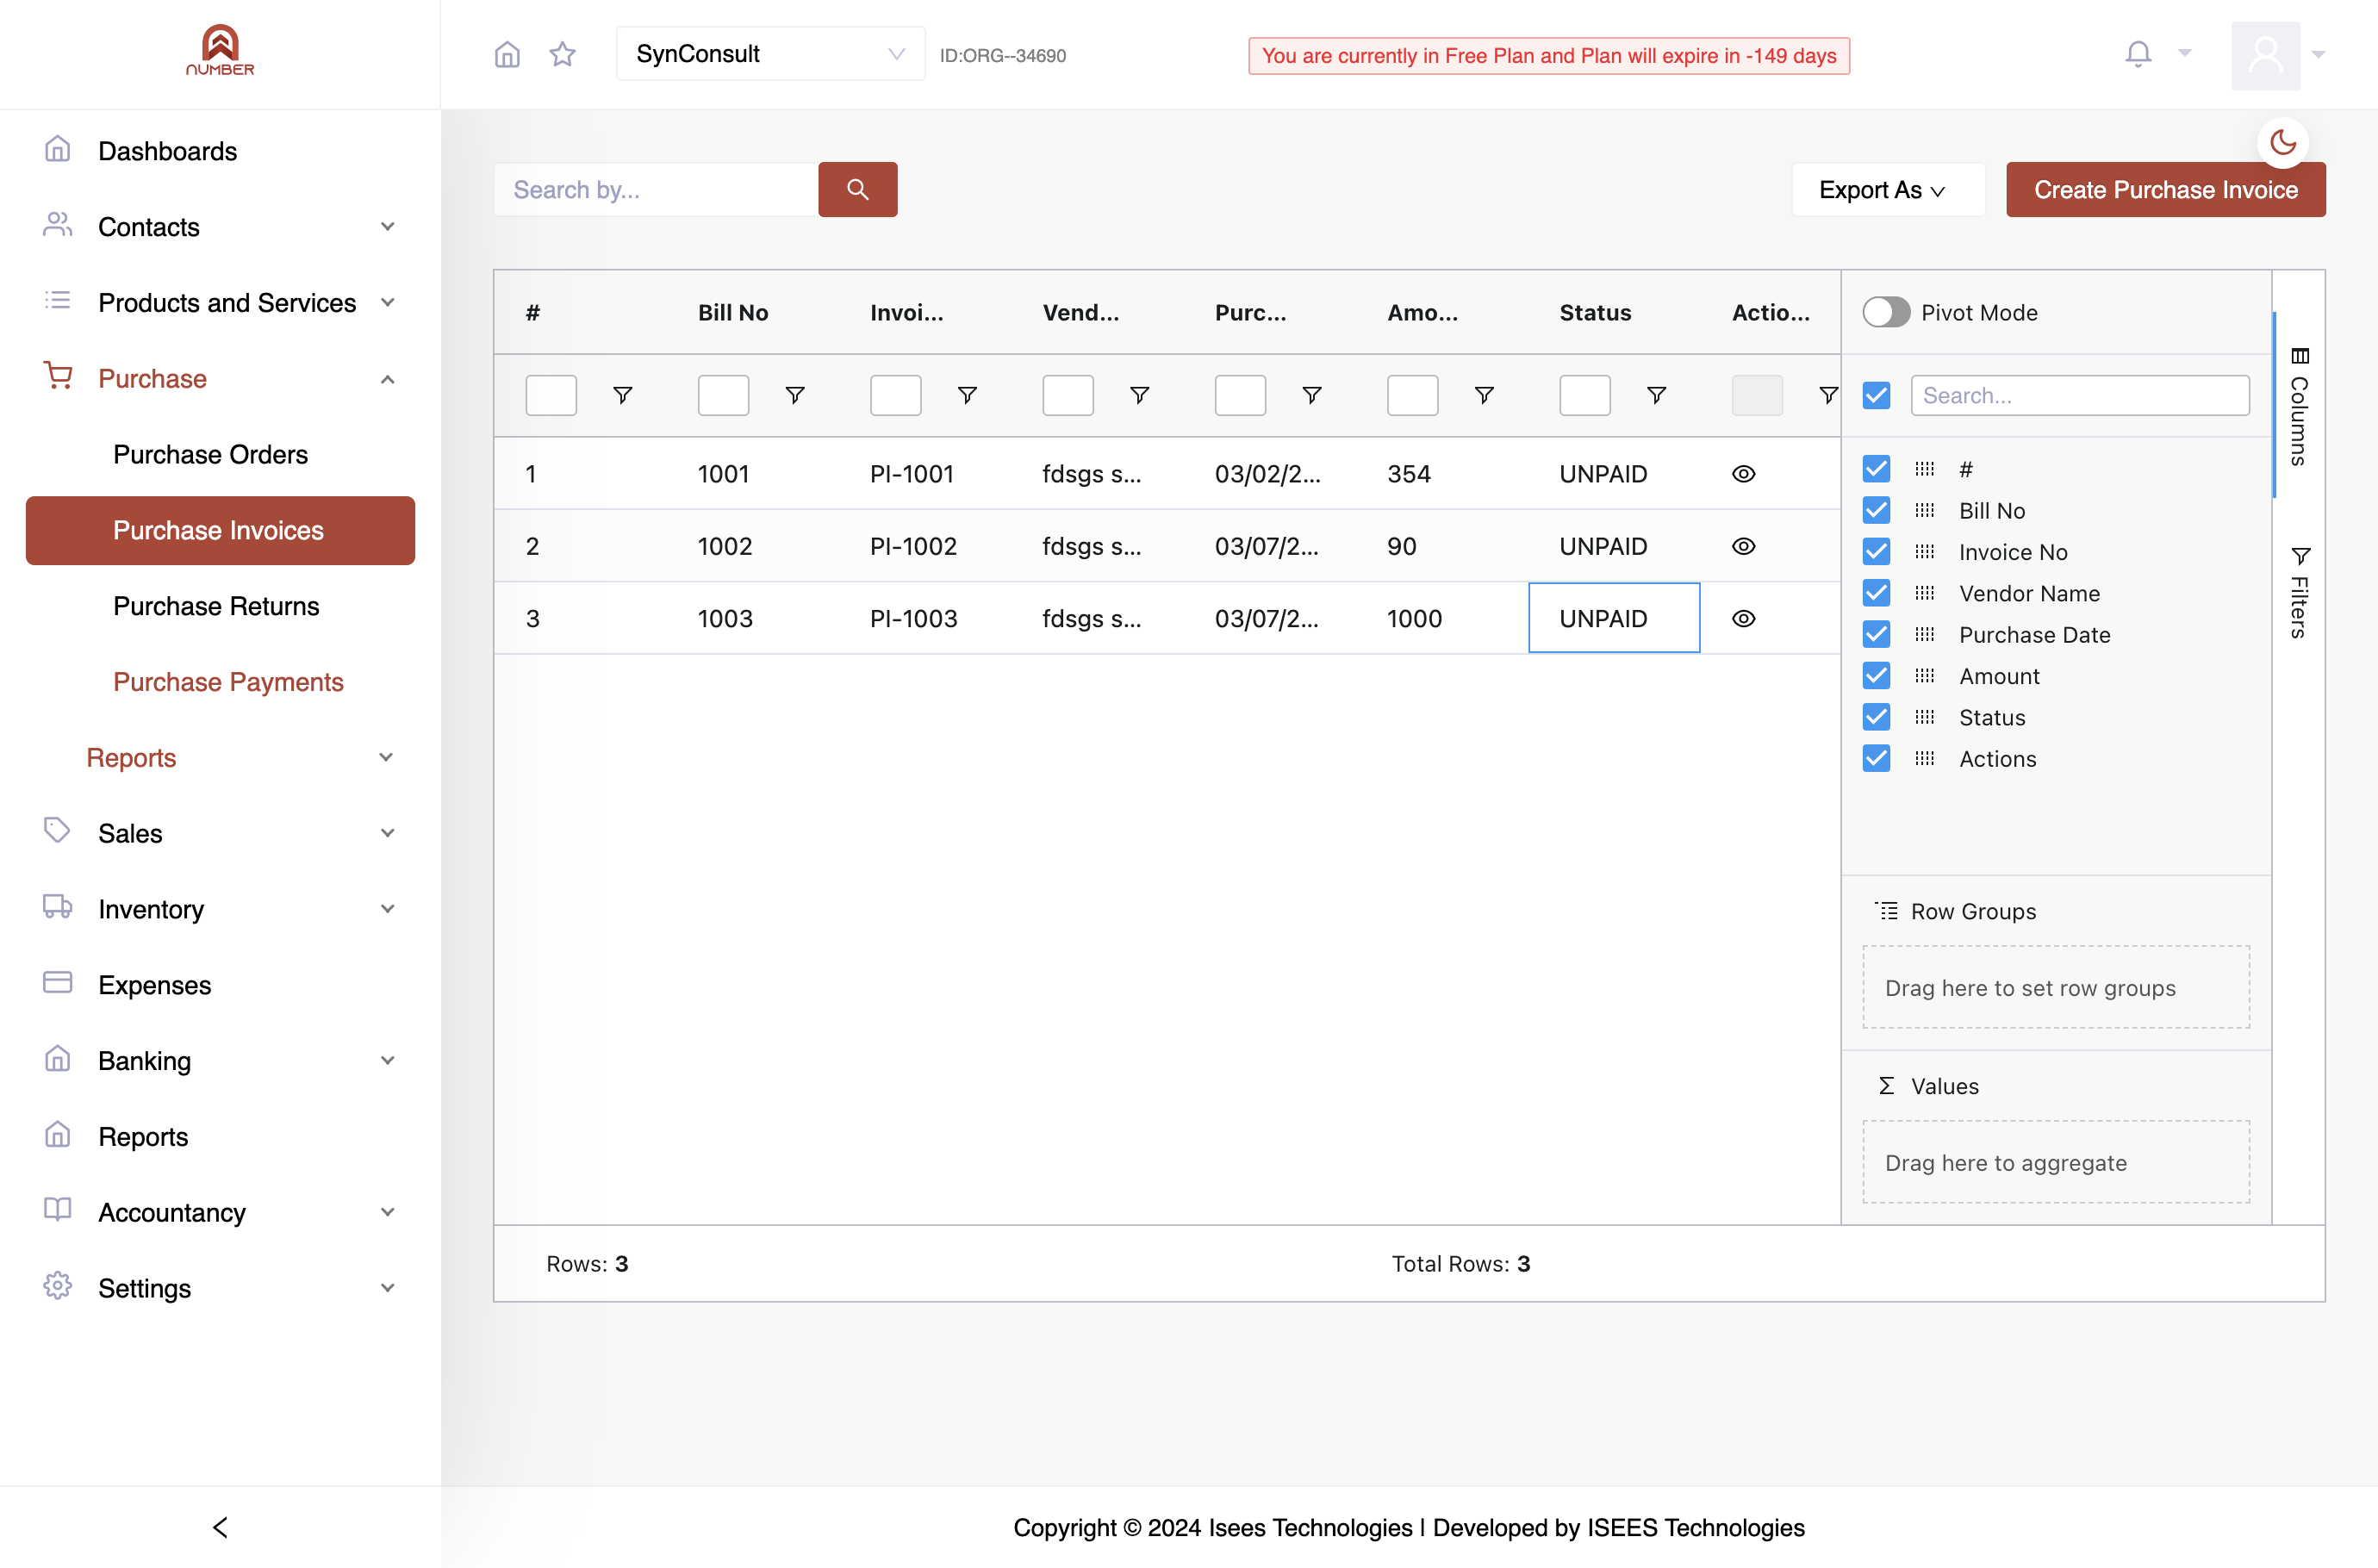2378x1568 pixels.
Task: Open filter icon for Bill No column
Action: click(x=795, y=395)
